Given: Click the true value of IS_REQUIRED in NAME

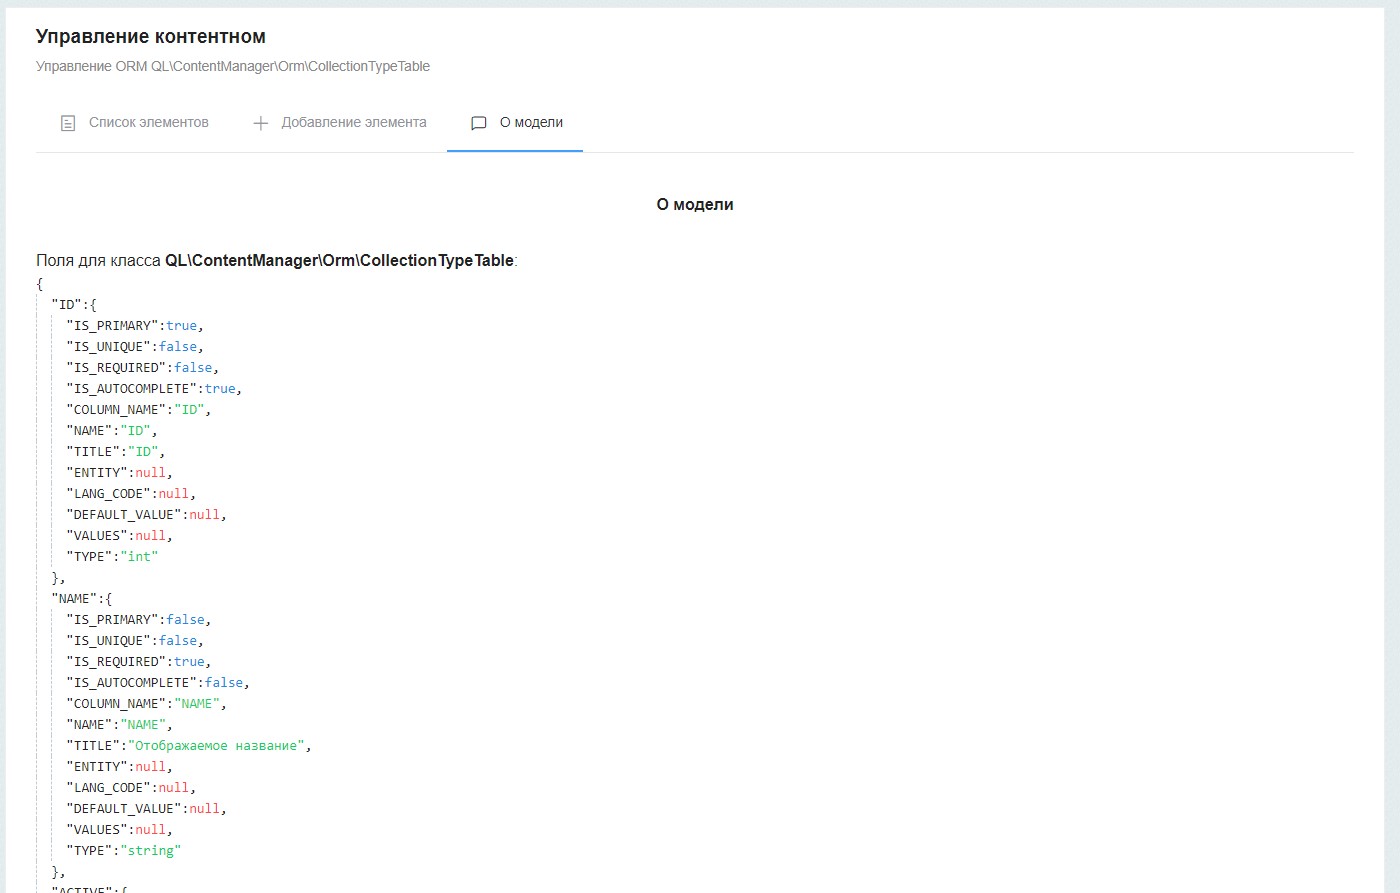Looking at the screenshot, I should [x=189, y=662].
